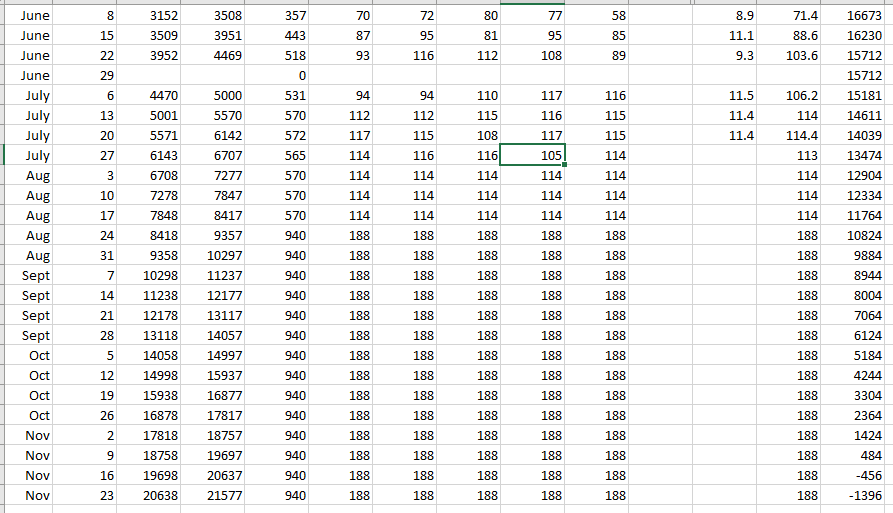The width and height of the screenshot is (893, 513).
Task: Click the cell containing 4470
Action: click(x=148, y=96)
